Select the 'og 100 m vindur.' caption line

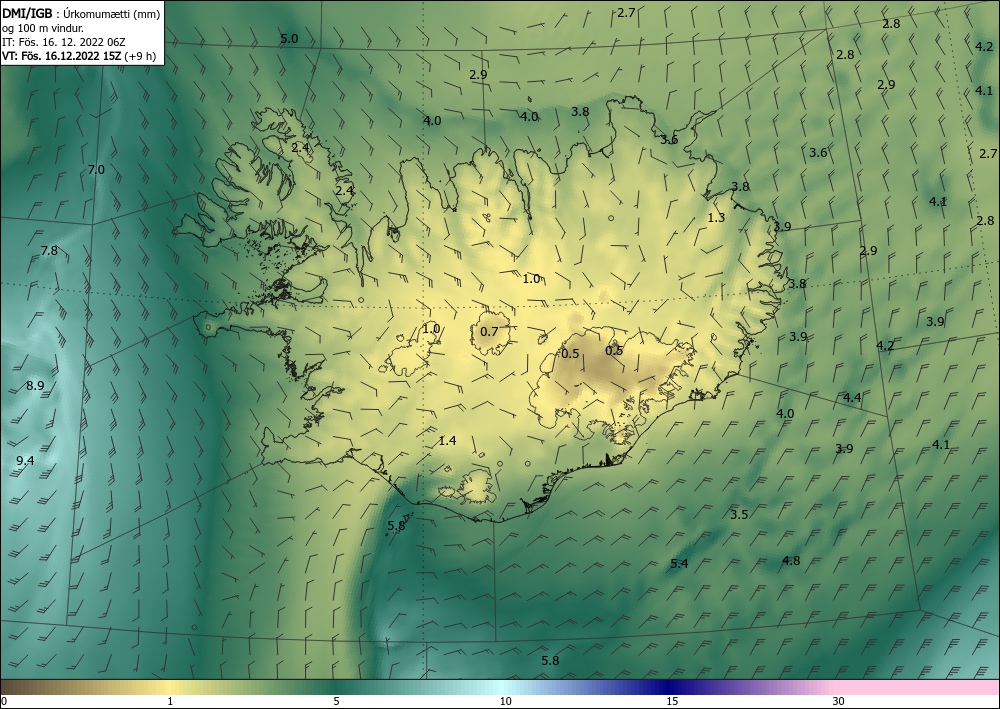(x=43, y=28)
